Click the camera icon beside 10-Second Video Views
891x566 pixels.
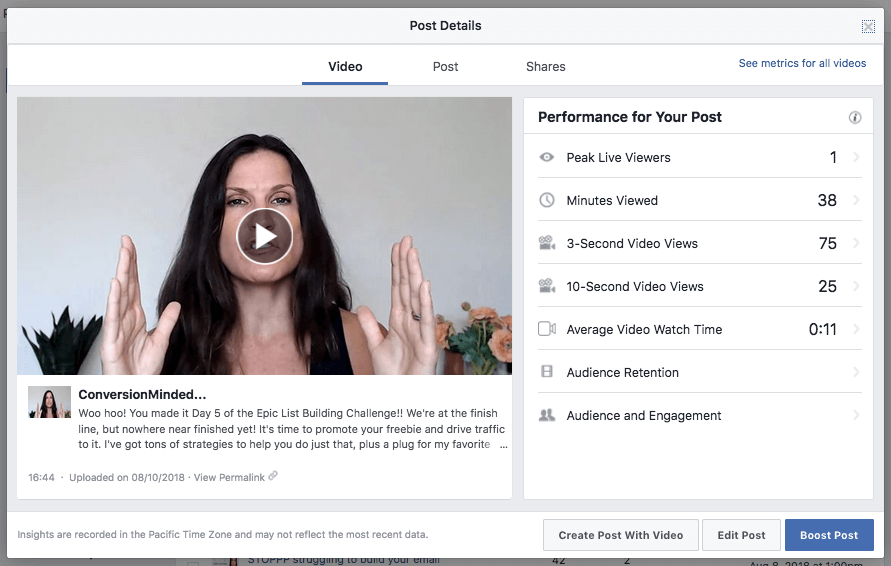[547, 286]
